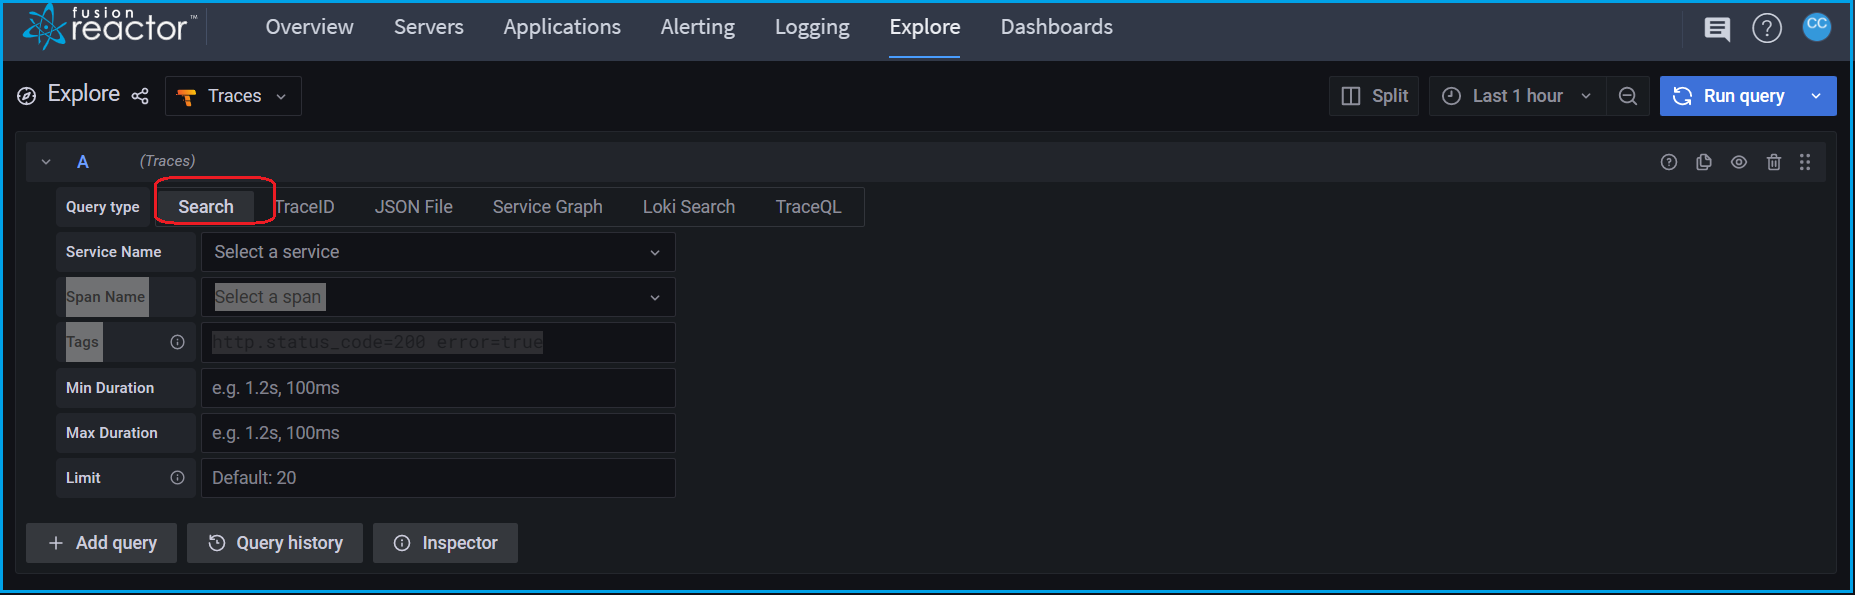Duplicate query A with the copy icon
Image resolution: width=1855 pixels, height=595 pixels.
tap(1704, 162)
